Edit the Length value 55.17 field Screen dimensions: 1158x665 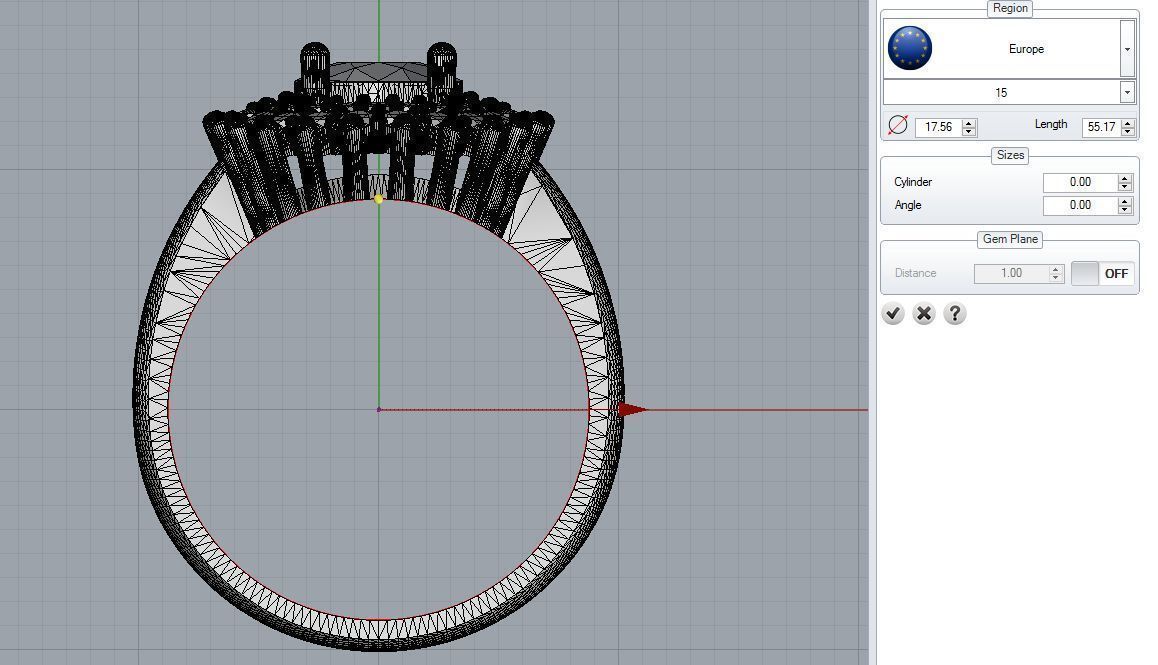(x=1101, y=127)
